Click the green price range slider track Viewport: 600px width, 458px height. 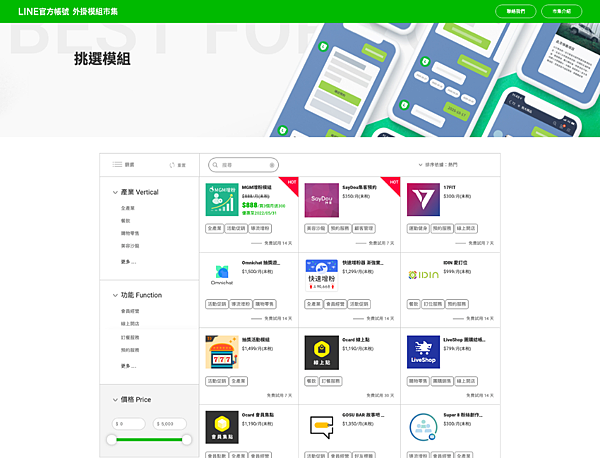149,440
